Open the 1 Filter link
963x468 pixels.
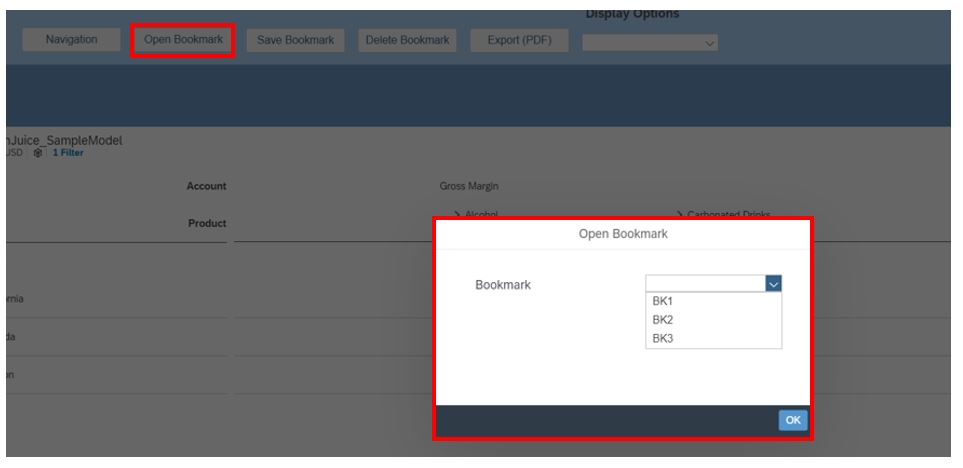coord(68,153)
